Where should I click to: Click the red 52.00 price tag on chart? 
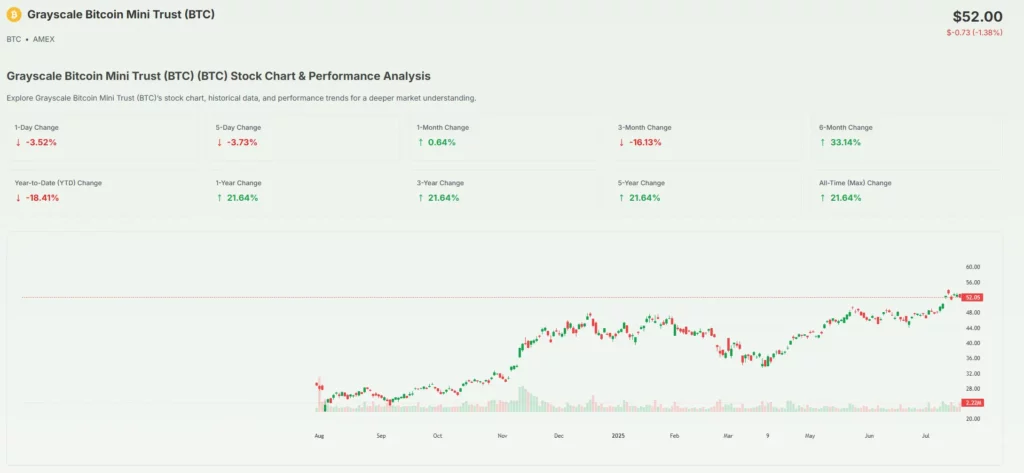974,297
